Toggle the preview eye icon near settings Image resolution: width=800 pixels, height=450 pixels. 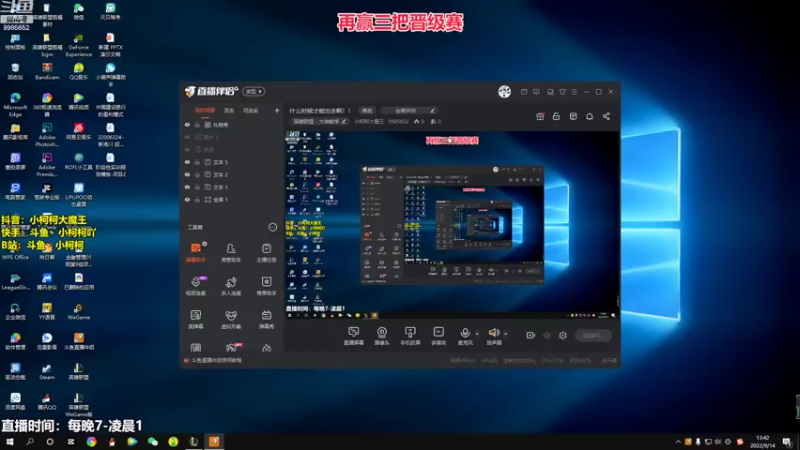(x=547, y=335)
